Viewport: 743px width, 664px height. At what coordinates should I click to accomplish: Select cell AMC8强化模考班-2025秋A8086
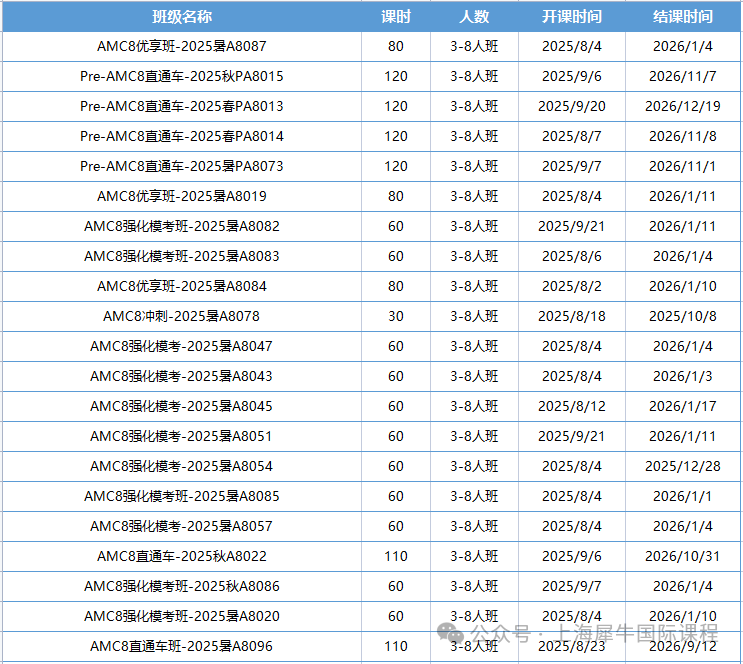pos(182,586)
